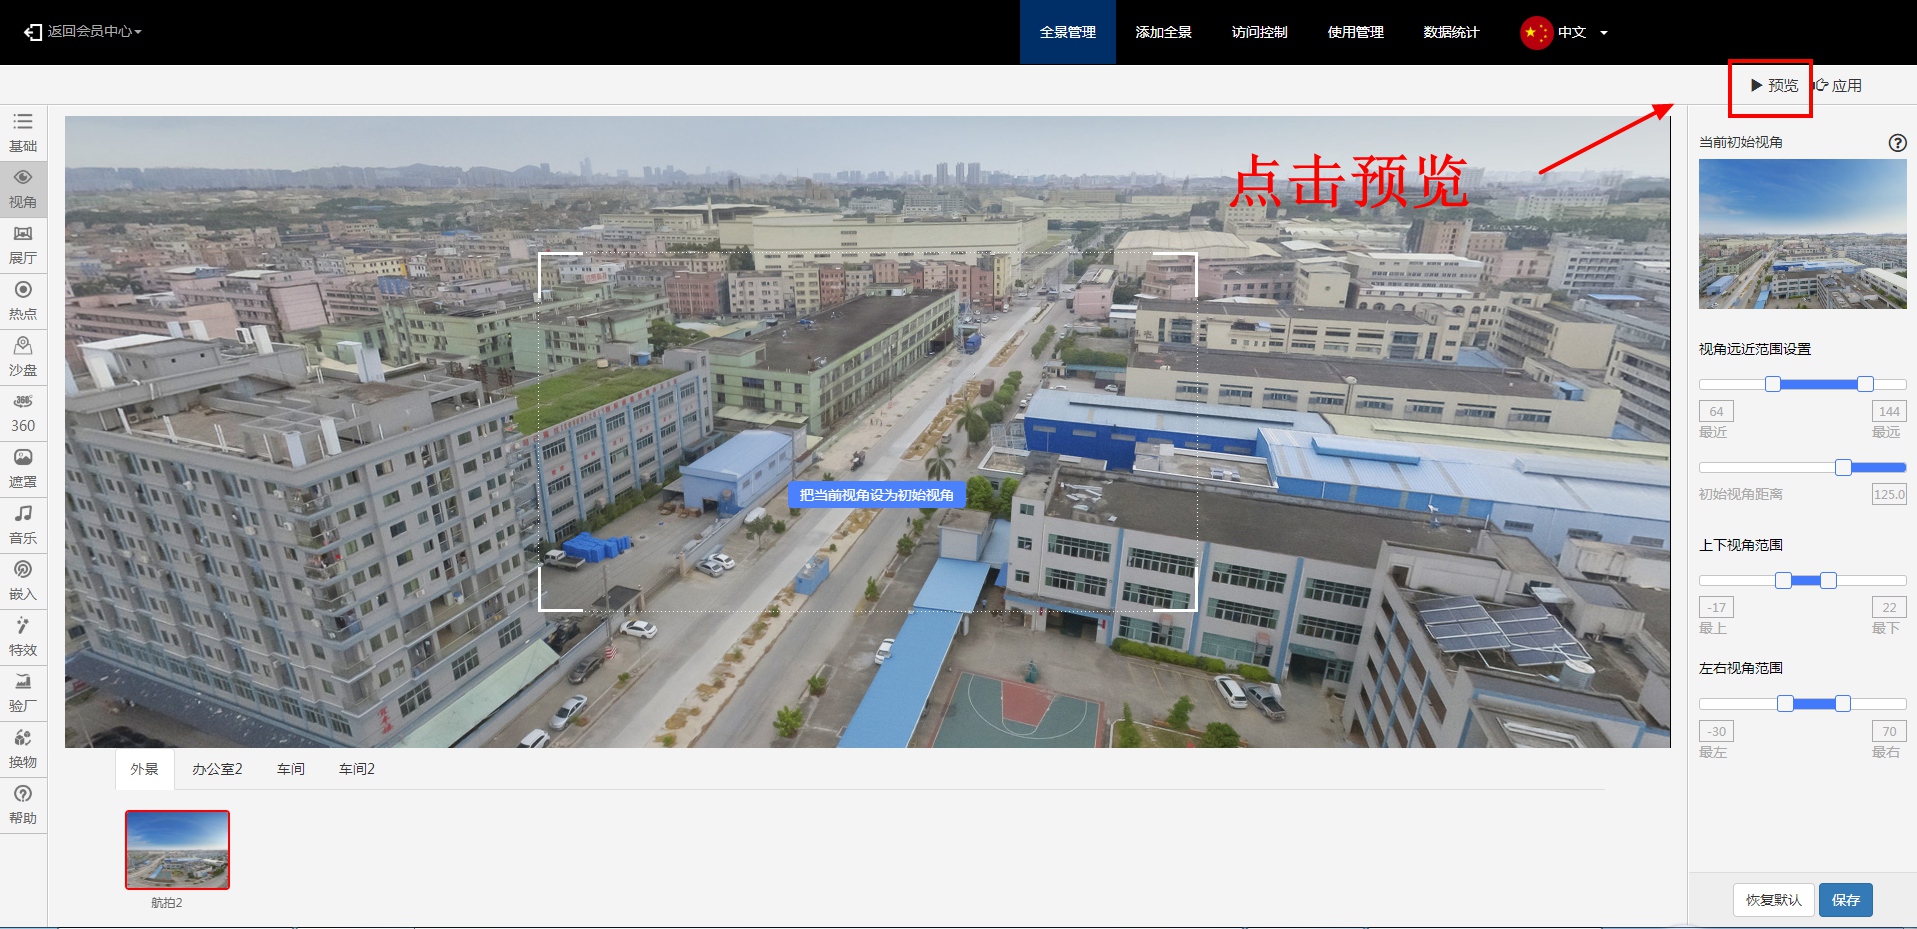Screen dimensions: 1917x929
Task: Expand the 返回会员中心 dropdown
Action: (x=84, y=32)
